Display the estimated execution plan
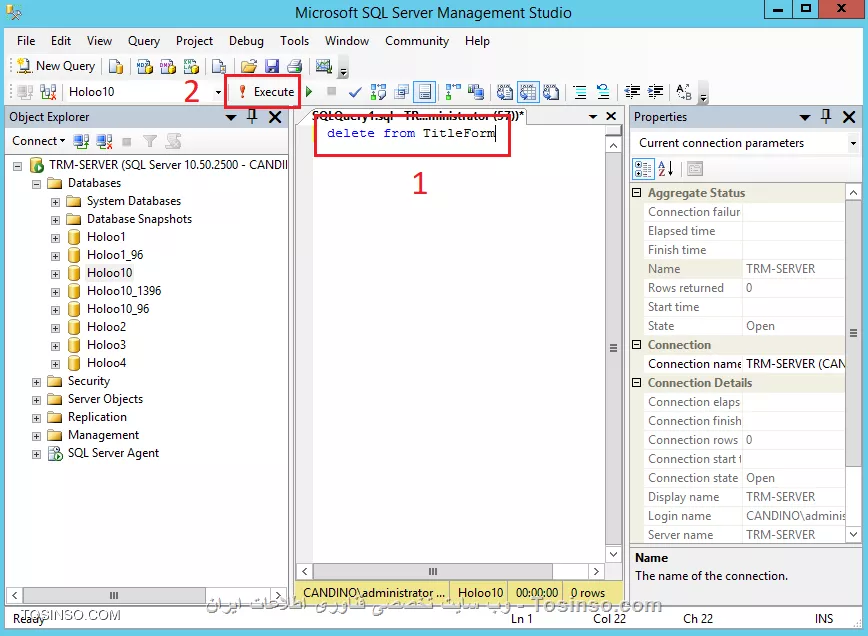The width and height of the screenshot is (868, 636). point(378,92)
